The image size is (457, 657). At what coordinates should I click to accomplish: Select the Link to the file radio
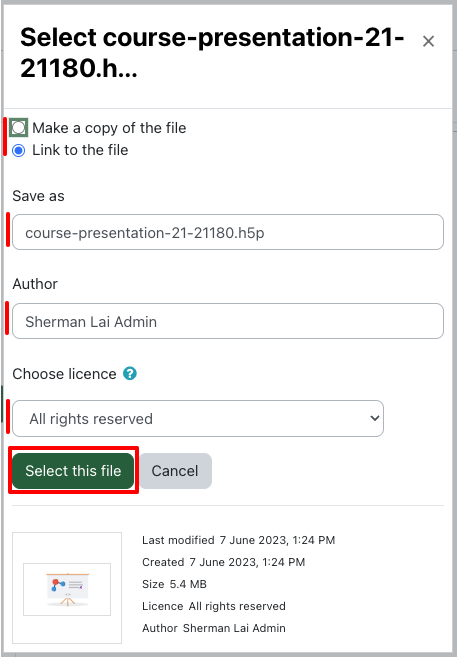[x=19, y=150]
